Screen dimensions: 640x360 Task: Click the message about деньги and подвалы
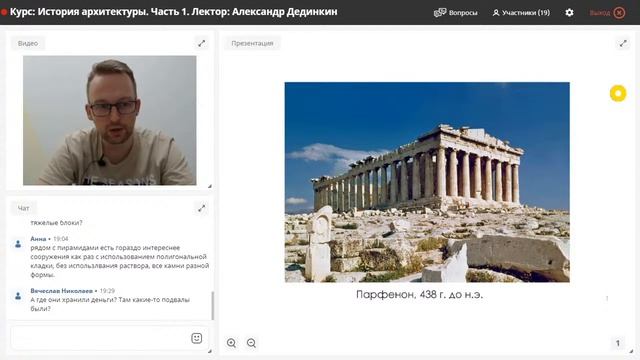(x=110, y=304)
